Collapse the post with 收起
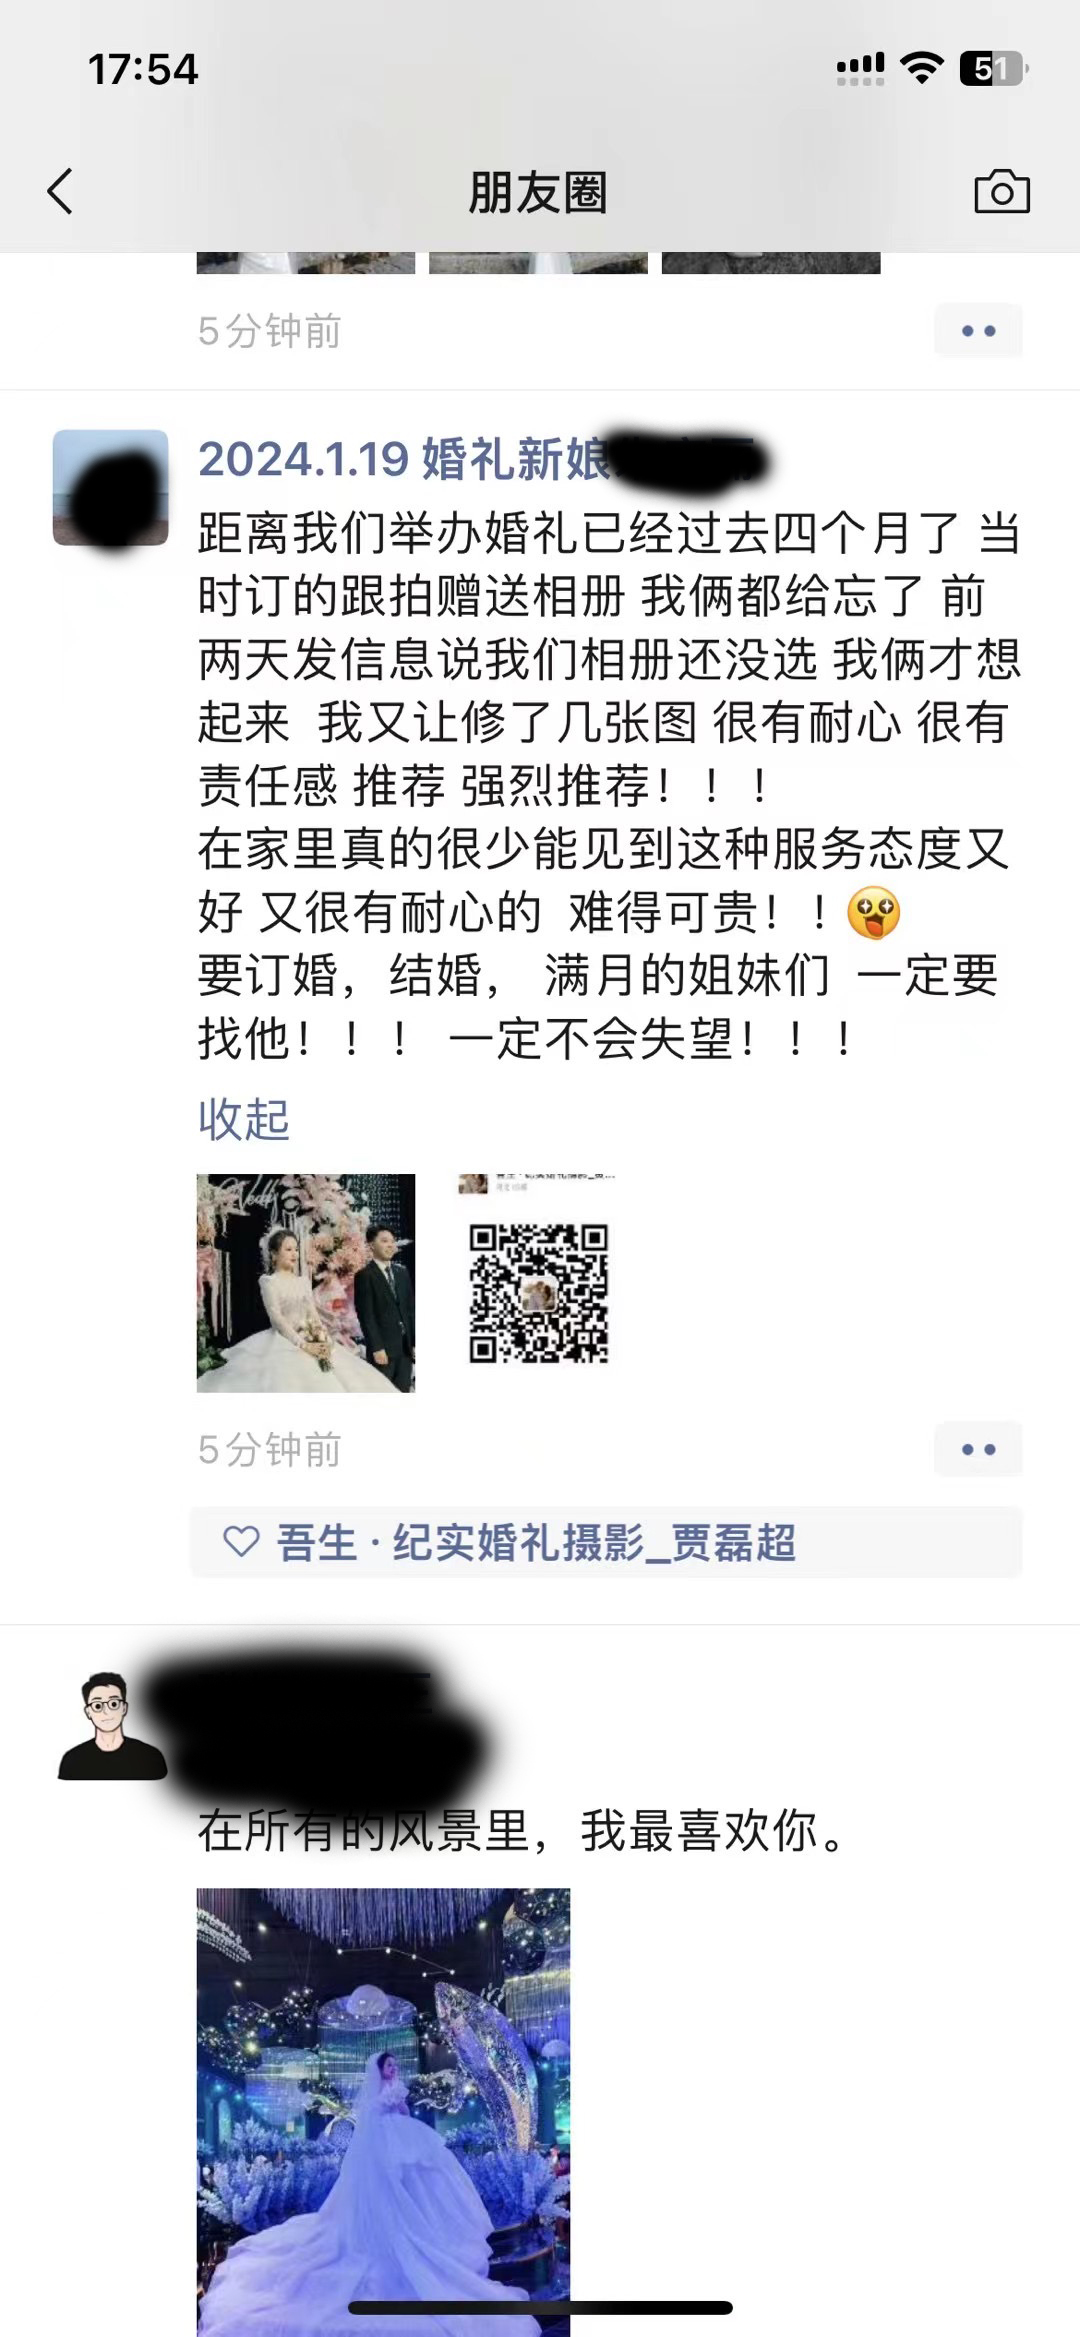 click(x=243, y=1119)
